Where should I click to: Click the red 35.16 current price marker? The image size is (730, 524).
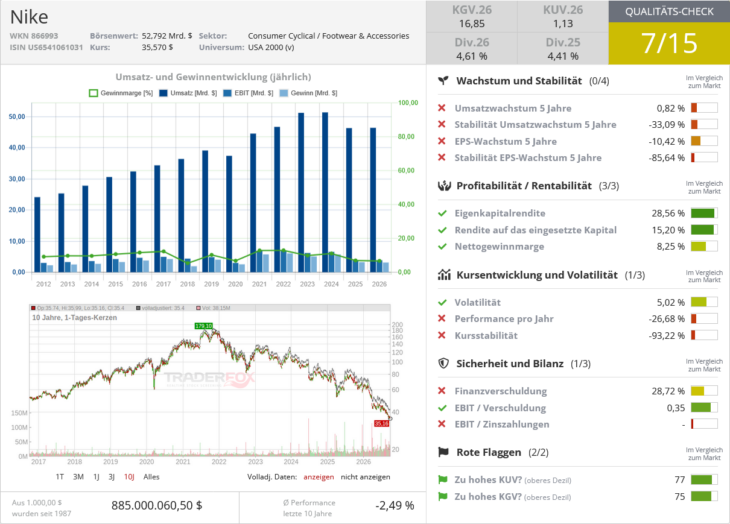pyautogui.click(x=381, y=423)
